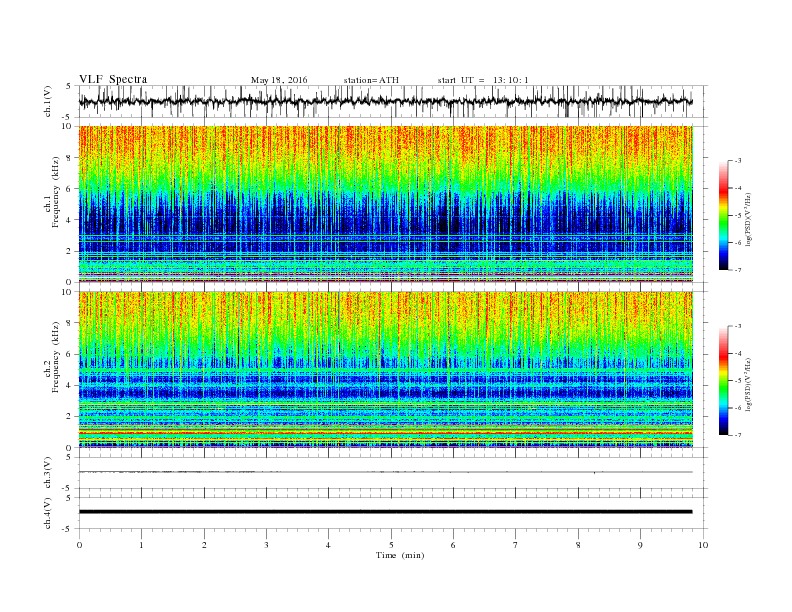The width and height of the screenshot is (792, 612).
Task: Click the time axis tick label "7"
Action: coord(516,545)
